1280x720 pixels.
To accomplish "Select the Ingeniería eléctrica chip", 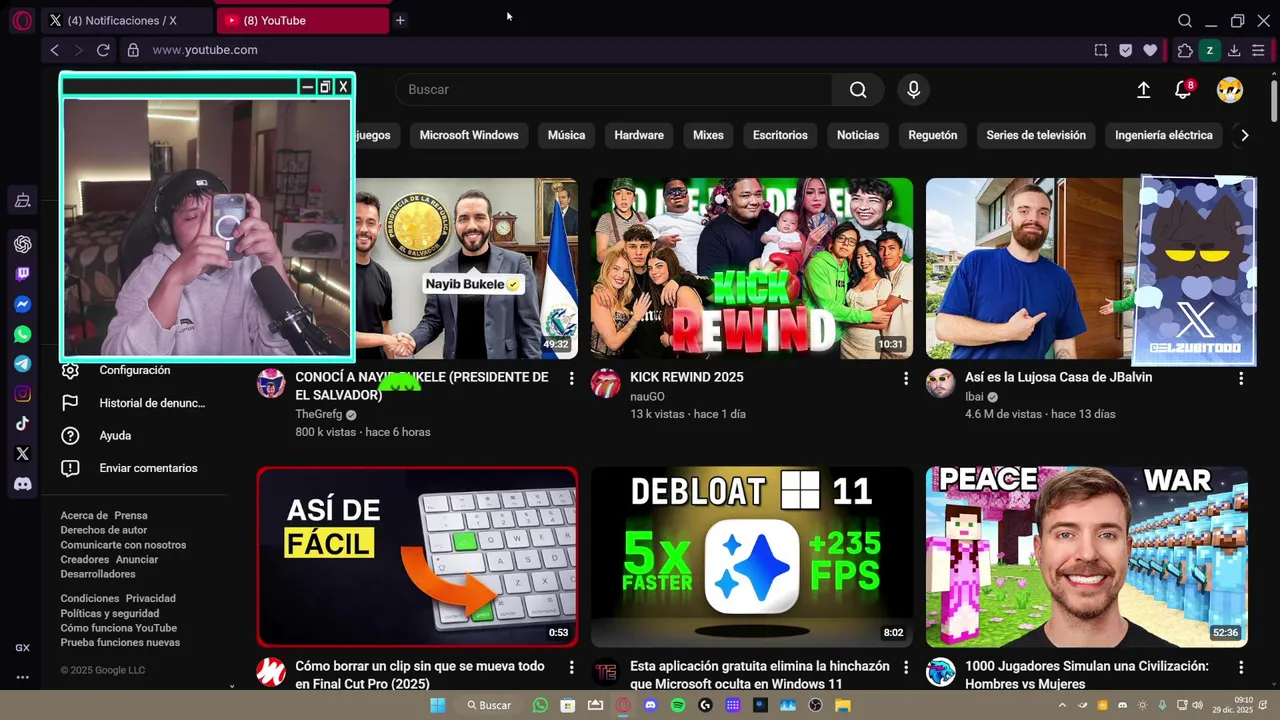I will click(1164, 135).
